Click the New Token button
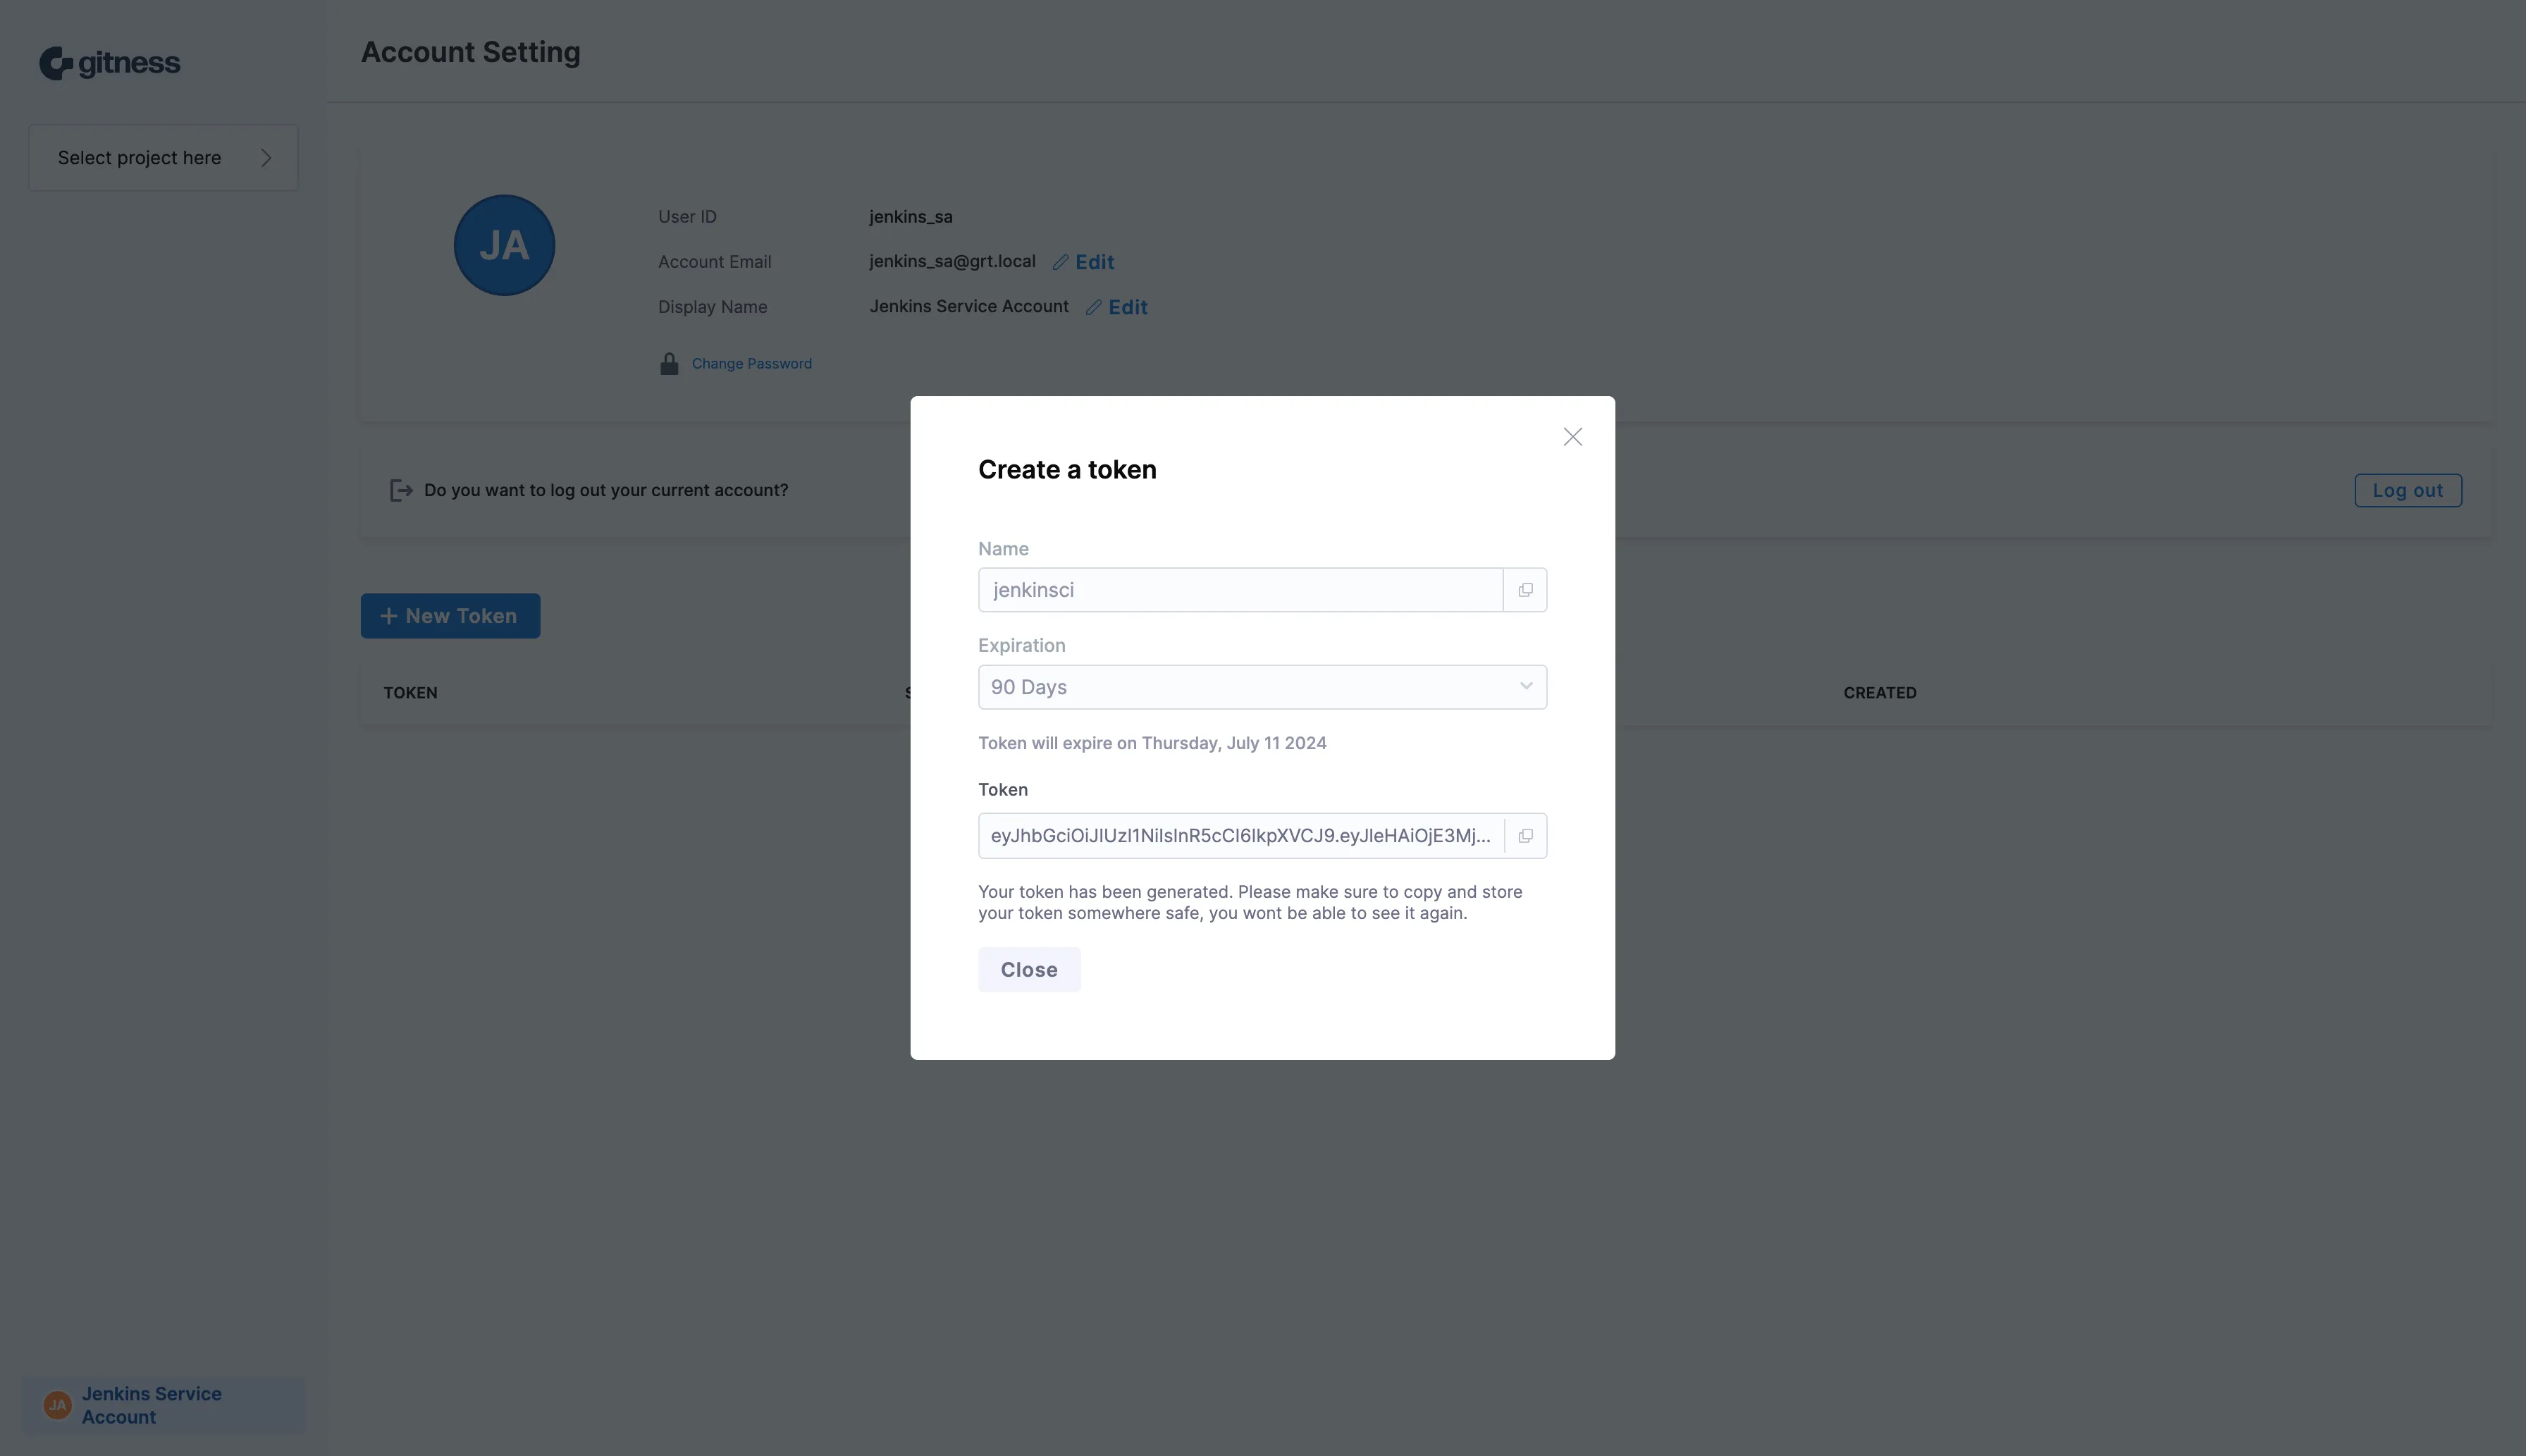Viewport: 2526px width, 1456px height. [x=450, y=616]
